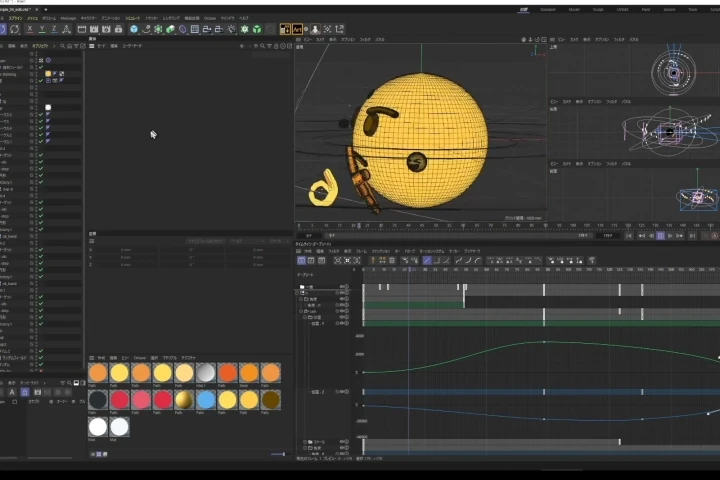The width and height of the screenshot is (720, 480).
Task: Collapse the cam object in timeline tree
Action: tap(301, 311)
